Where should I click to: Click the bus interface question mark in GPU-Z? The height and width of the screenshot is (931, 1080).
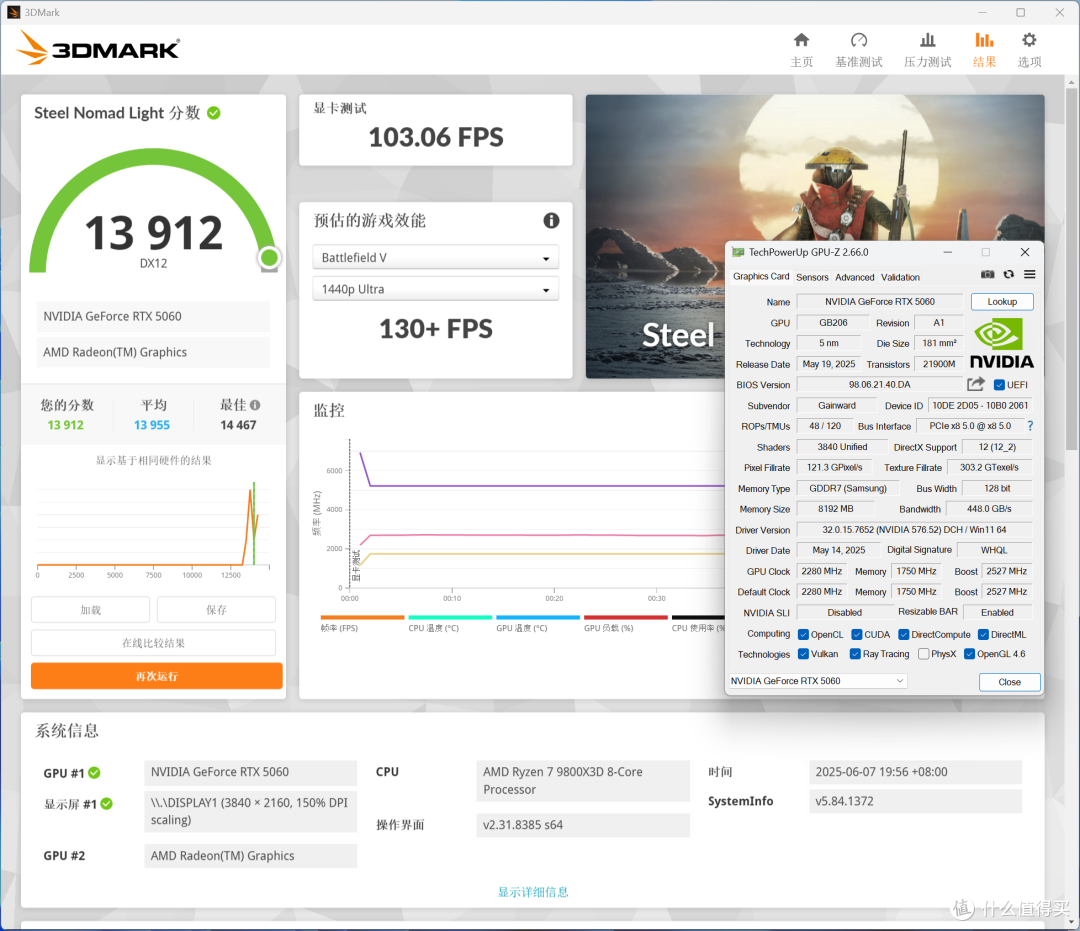click(1030, 426)
